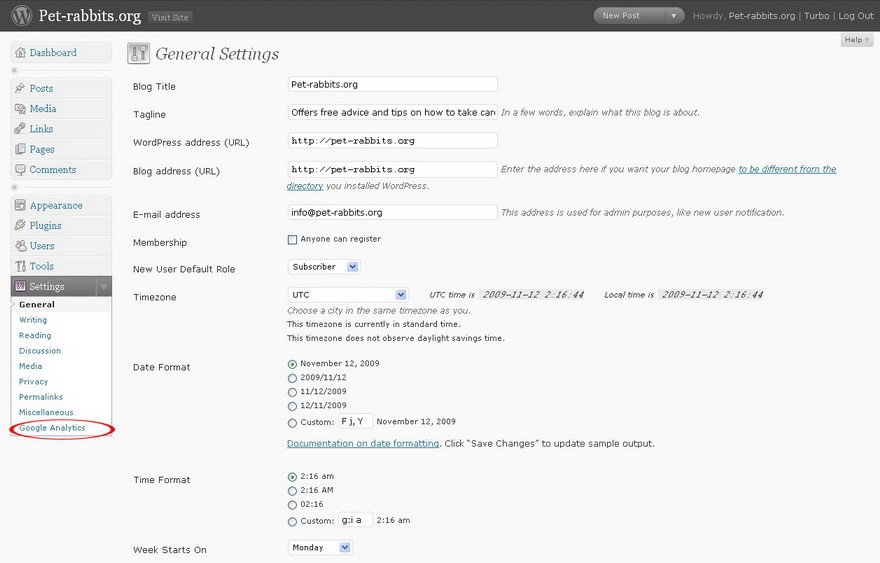
Task: Select 2:16 AM uppercase time format
Action: tap(292, 491)
